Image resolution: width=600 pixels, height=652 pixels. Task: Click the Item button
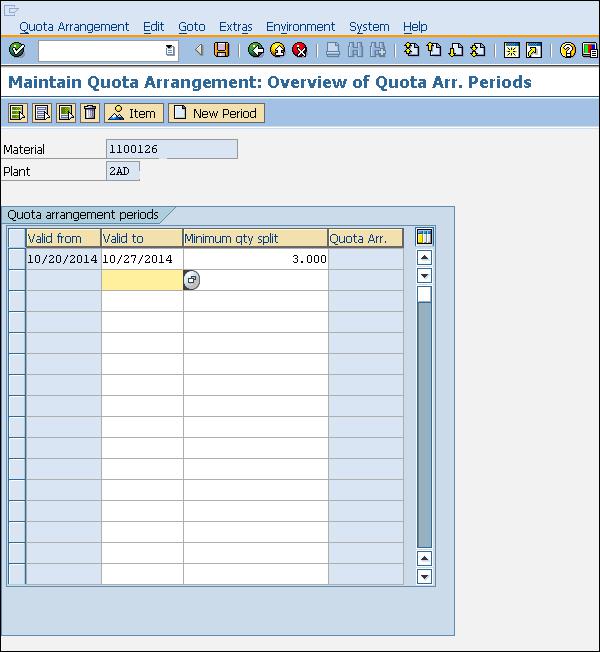click(134, 113)
